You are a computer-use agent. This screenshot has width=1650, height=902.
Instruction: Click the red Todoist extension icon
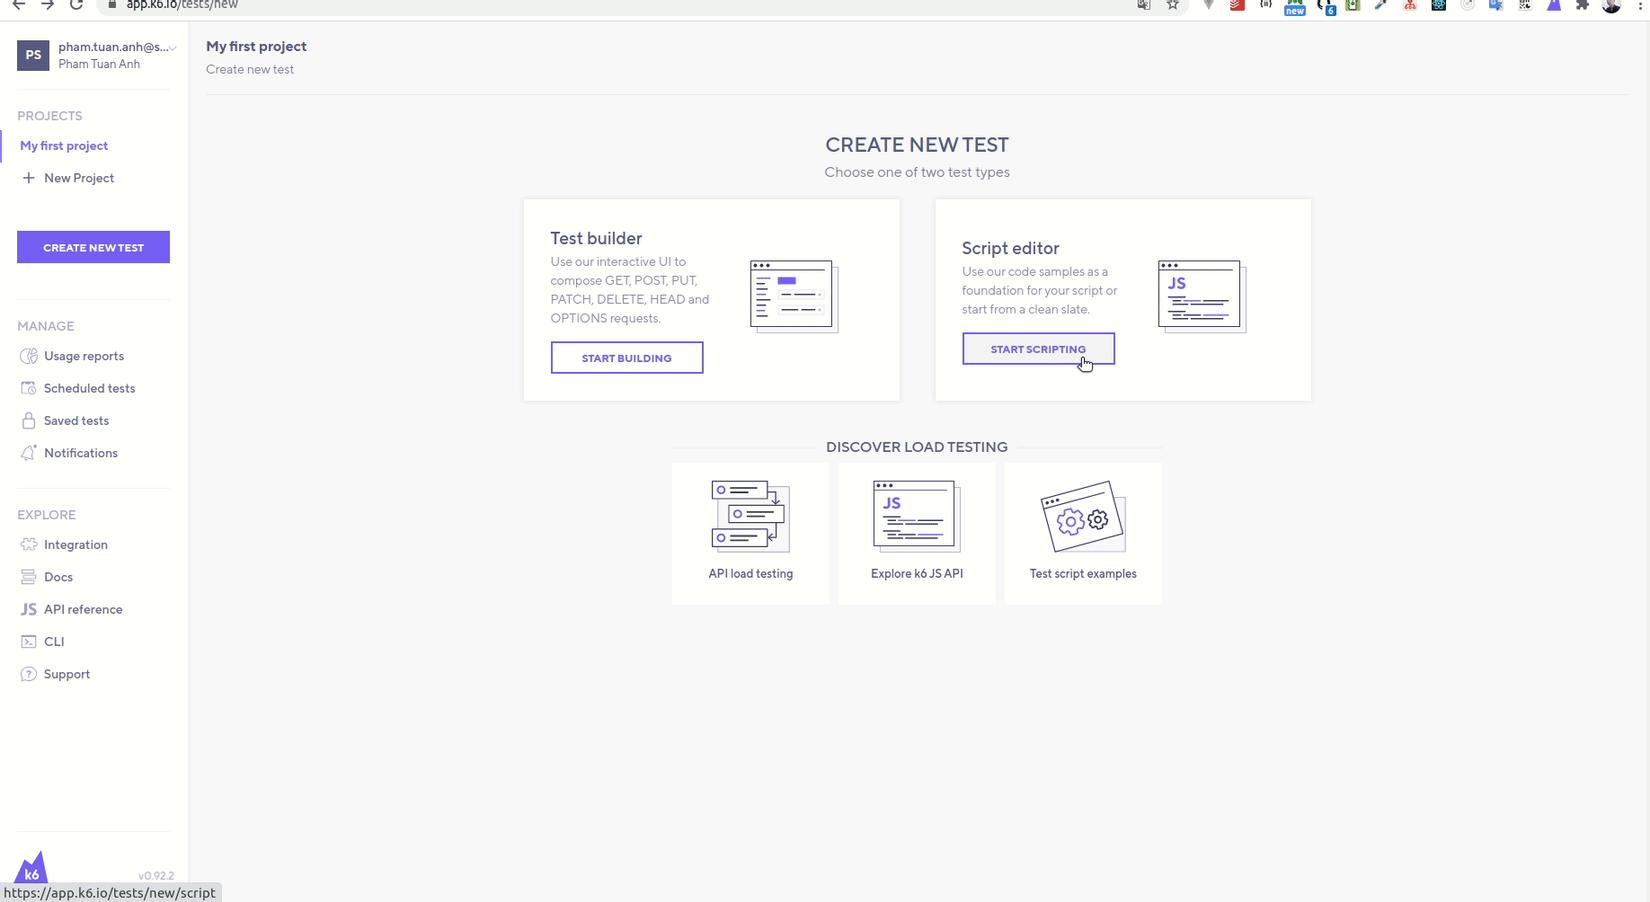click(1237, 5)
